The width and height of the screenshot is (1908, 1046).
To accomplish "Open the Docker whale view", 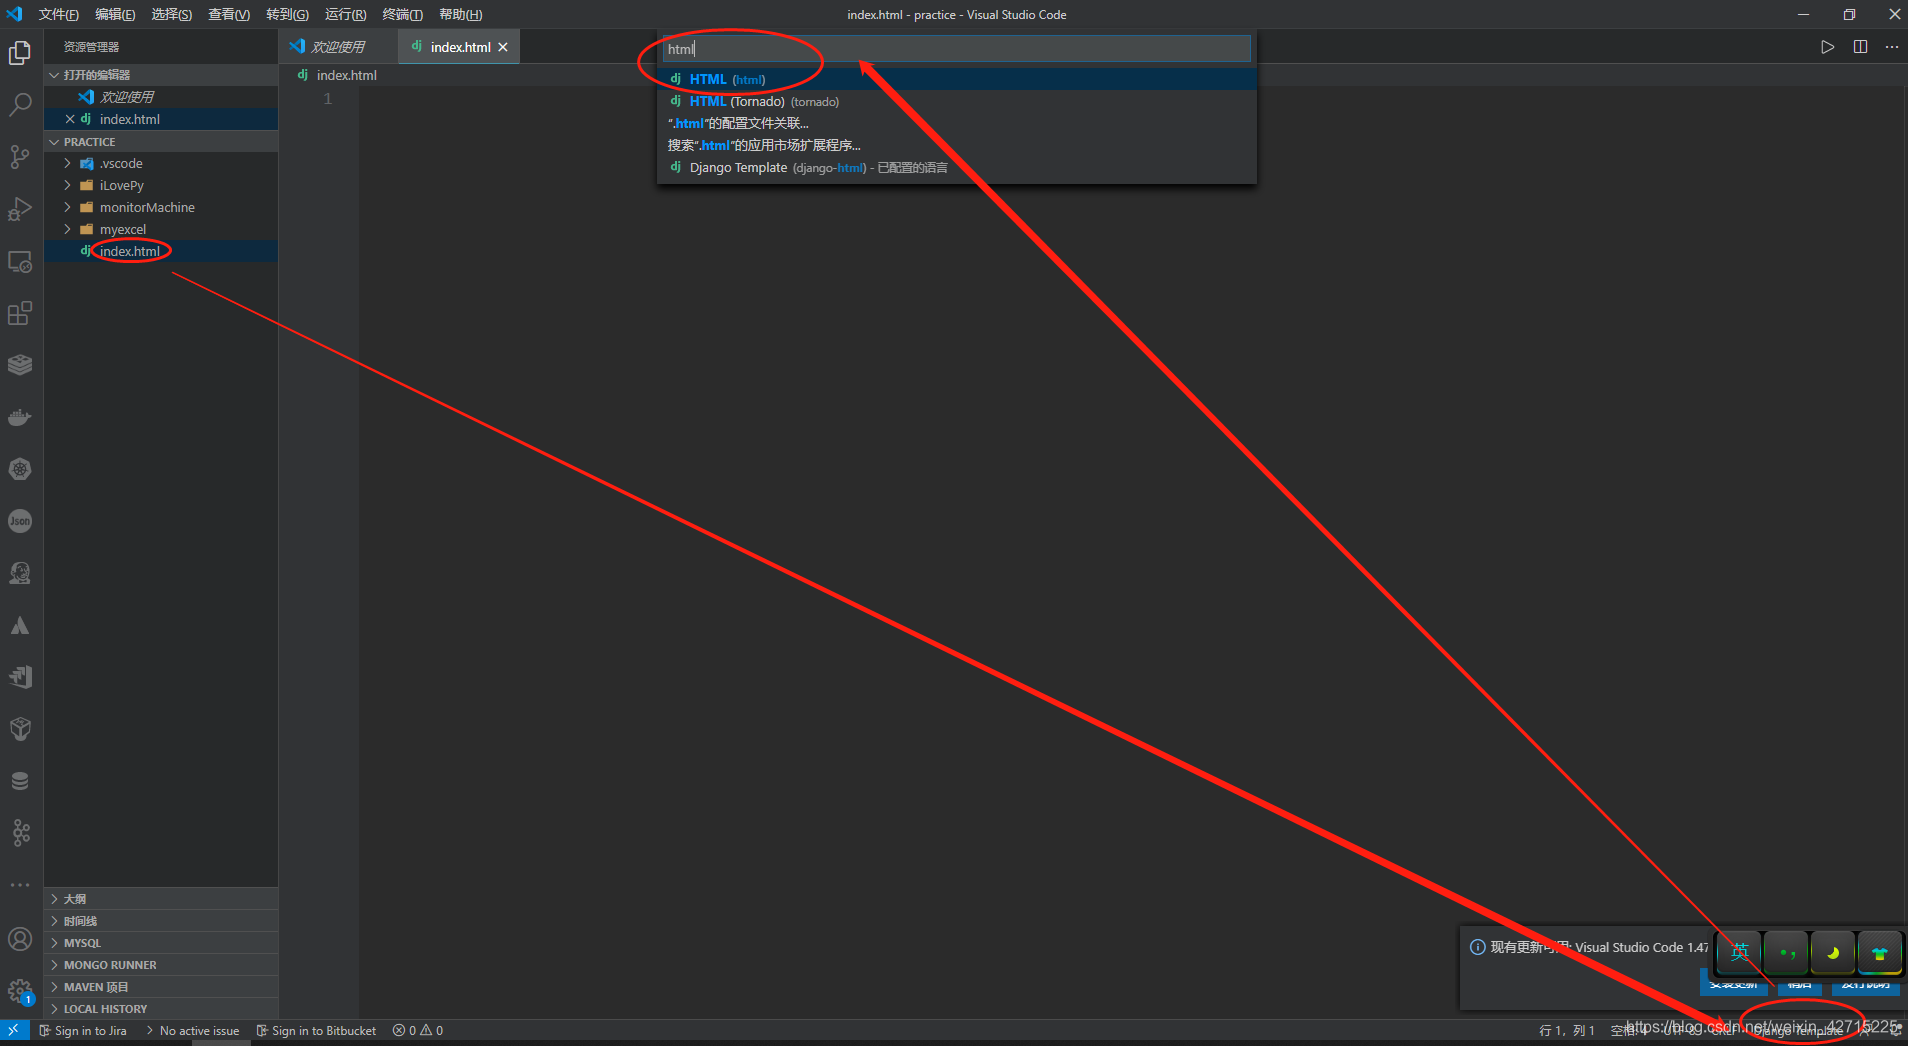I will coord(20,417).
